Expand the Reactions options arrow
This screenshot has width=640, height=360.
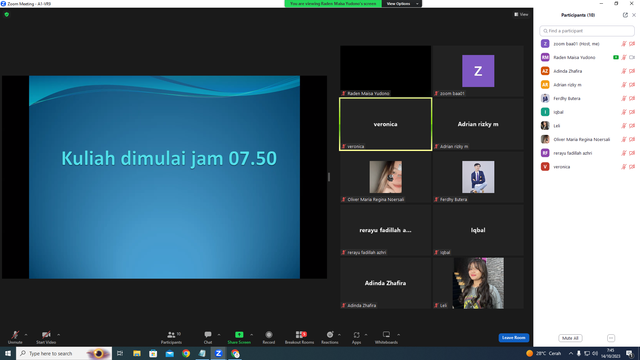pos(340,335)
